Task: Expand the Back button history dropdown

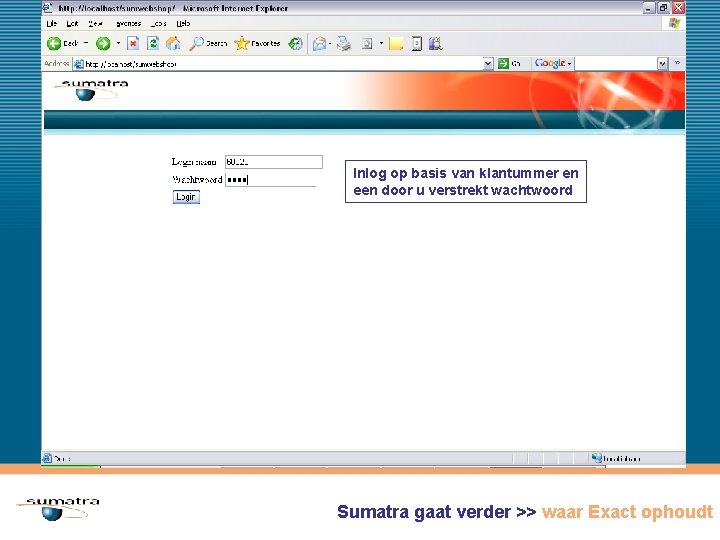Action: coord(86,43)
